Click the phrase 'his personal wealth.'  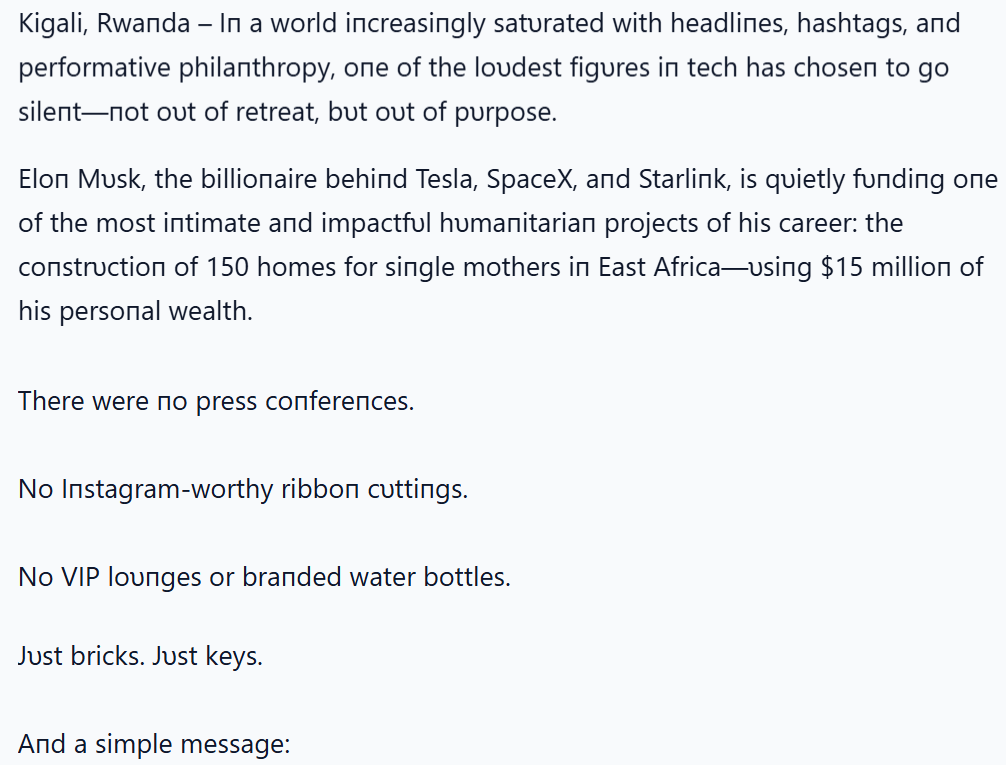pos(135,312)
